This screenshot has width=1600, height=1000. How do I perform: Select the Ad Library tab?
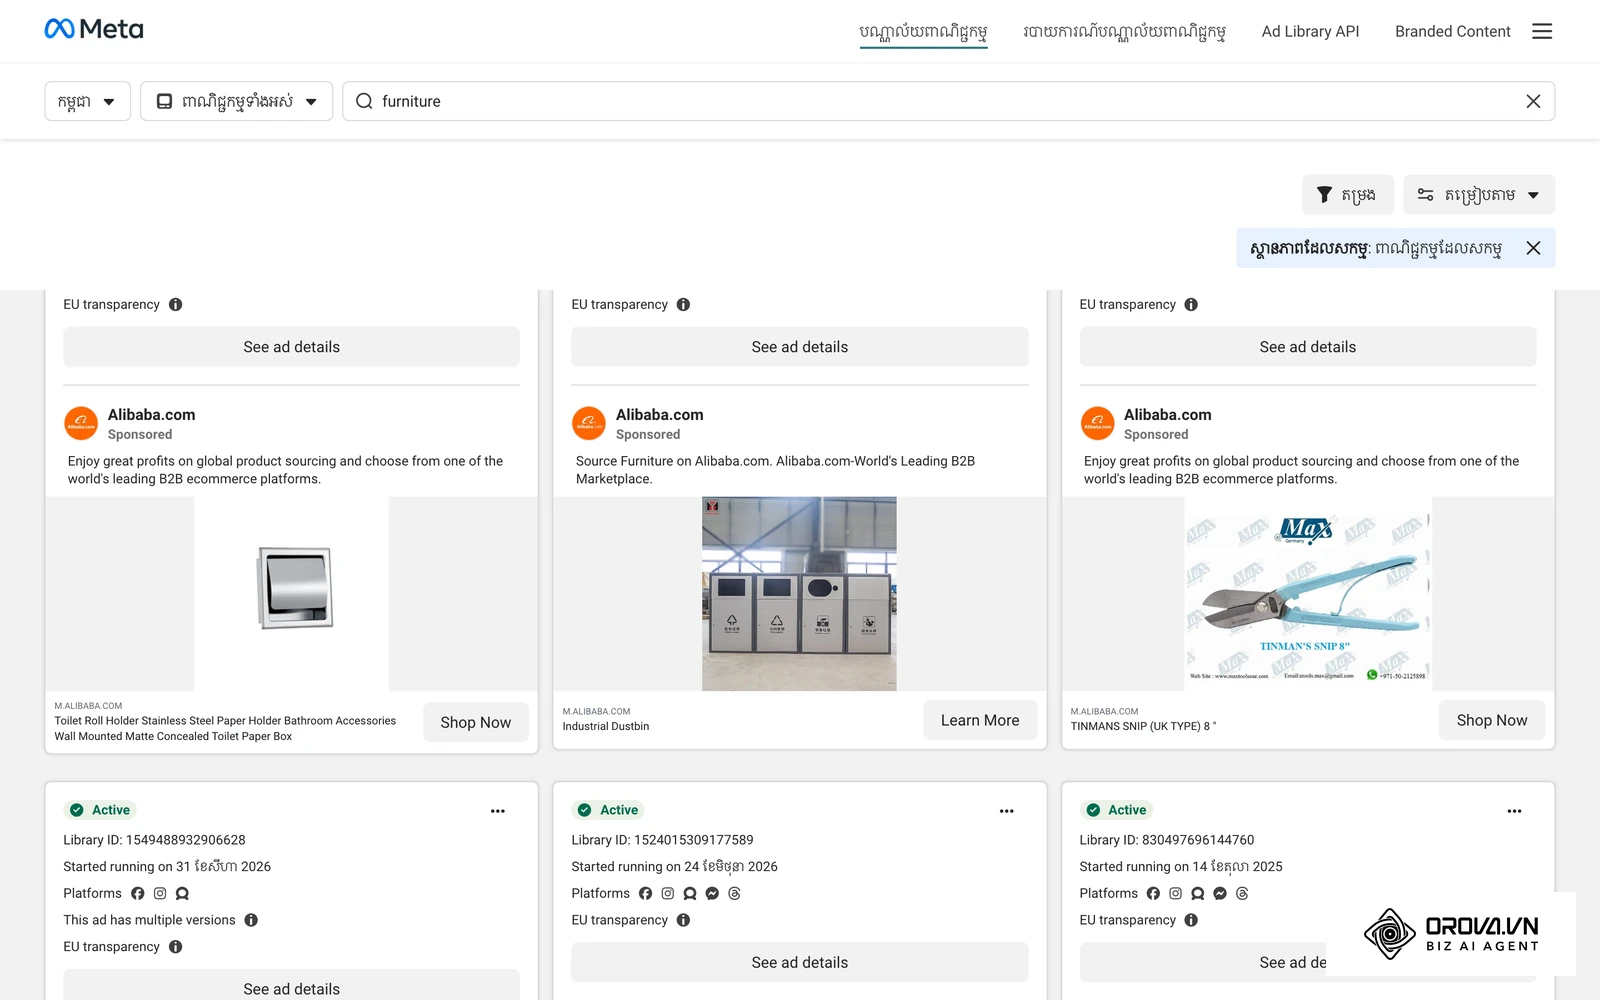[923, 32]
